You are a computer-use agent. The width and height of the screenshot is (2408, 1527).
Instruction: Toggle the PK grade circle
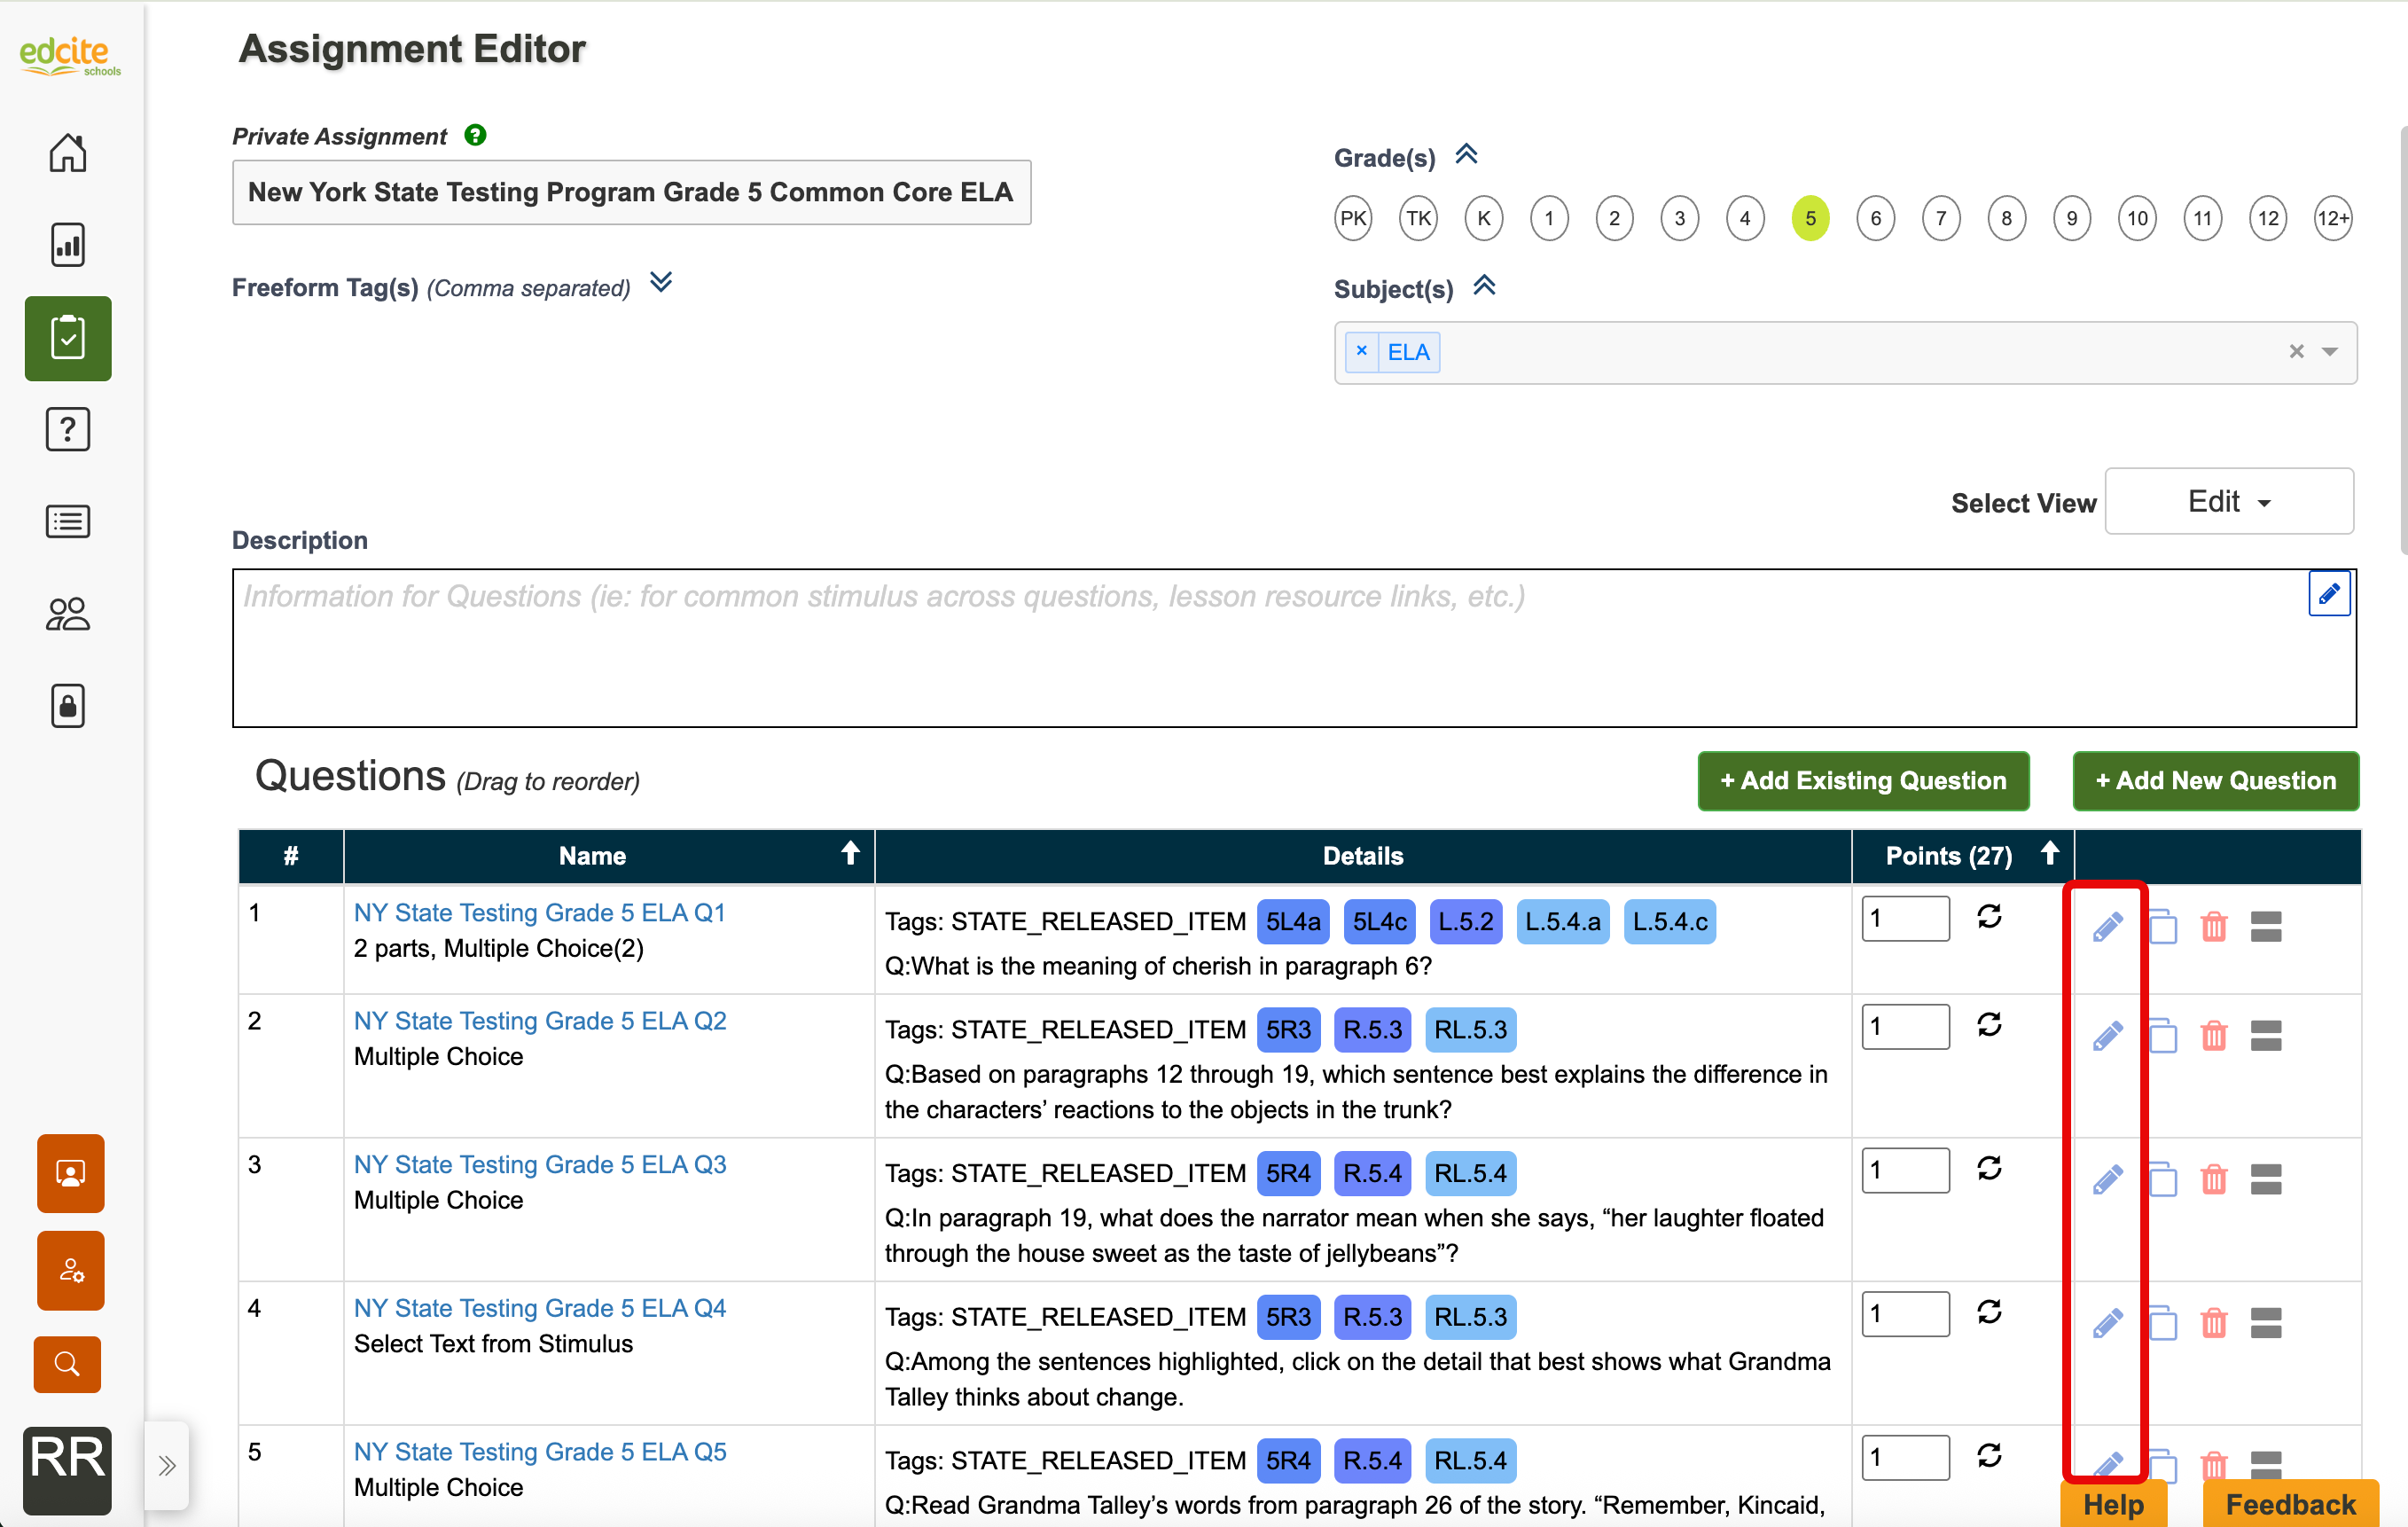1353,218
